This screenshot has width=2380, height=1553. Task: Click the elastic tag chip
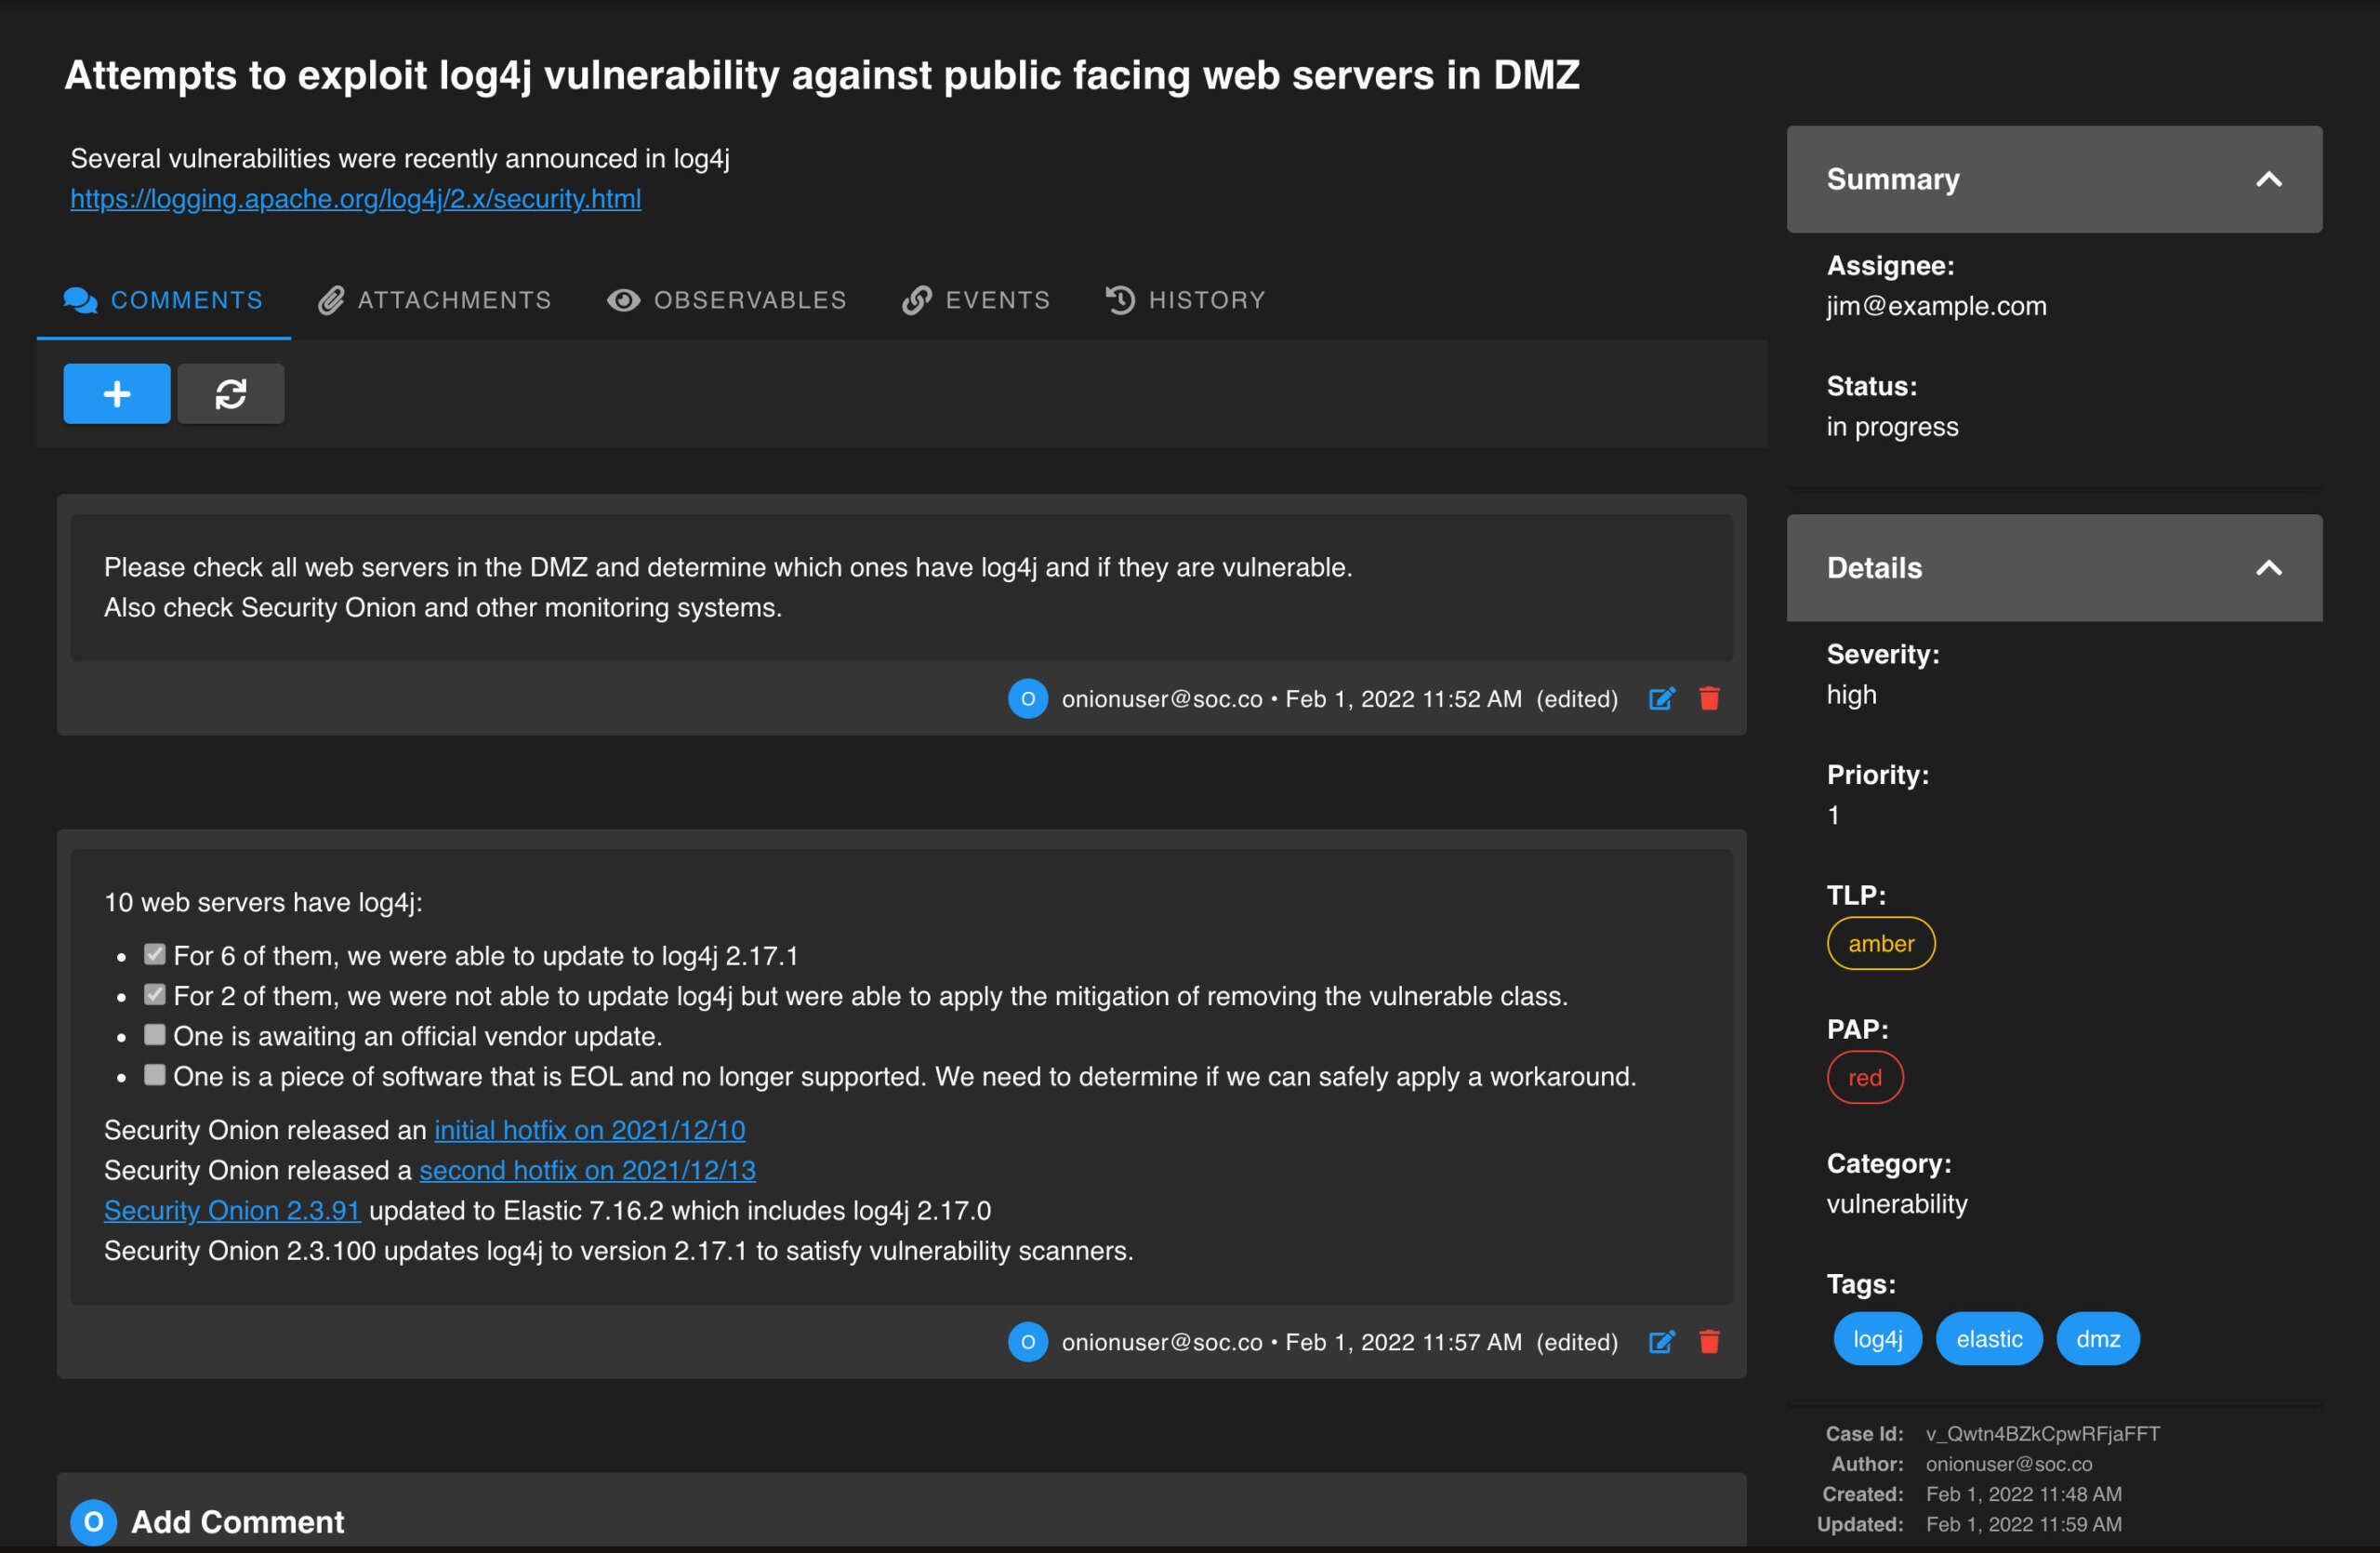pos(1988,1338)
